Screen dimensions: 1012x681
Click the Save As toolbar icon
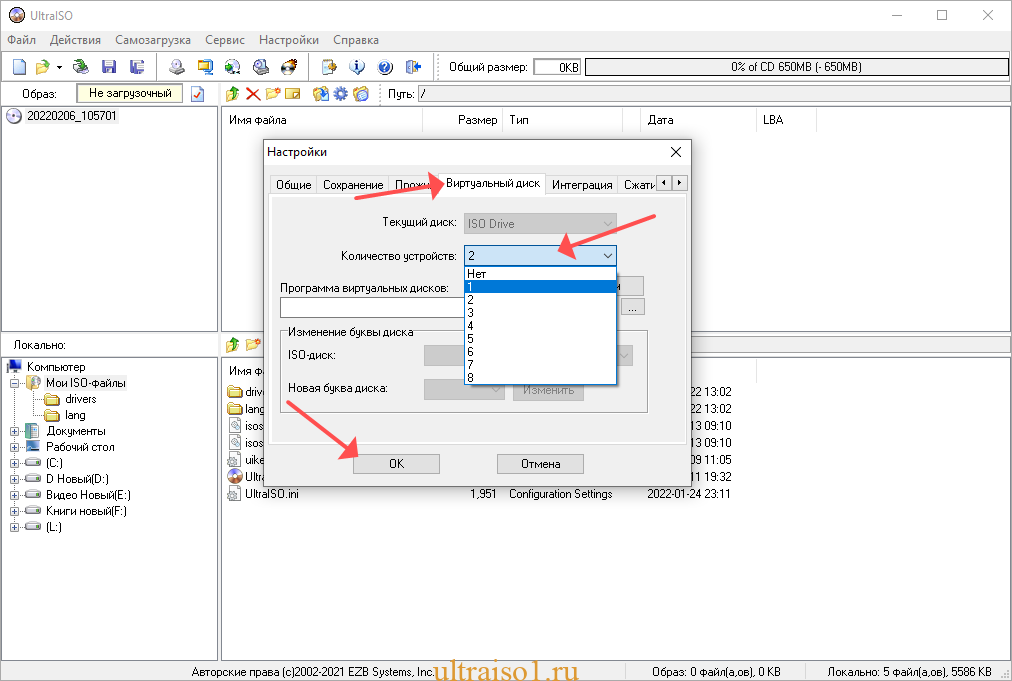pos(137,67)
